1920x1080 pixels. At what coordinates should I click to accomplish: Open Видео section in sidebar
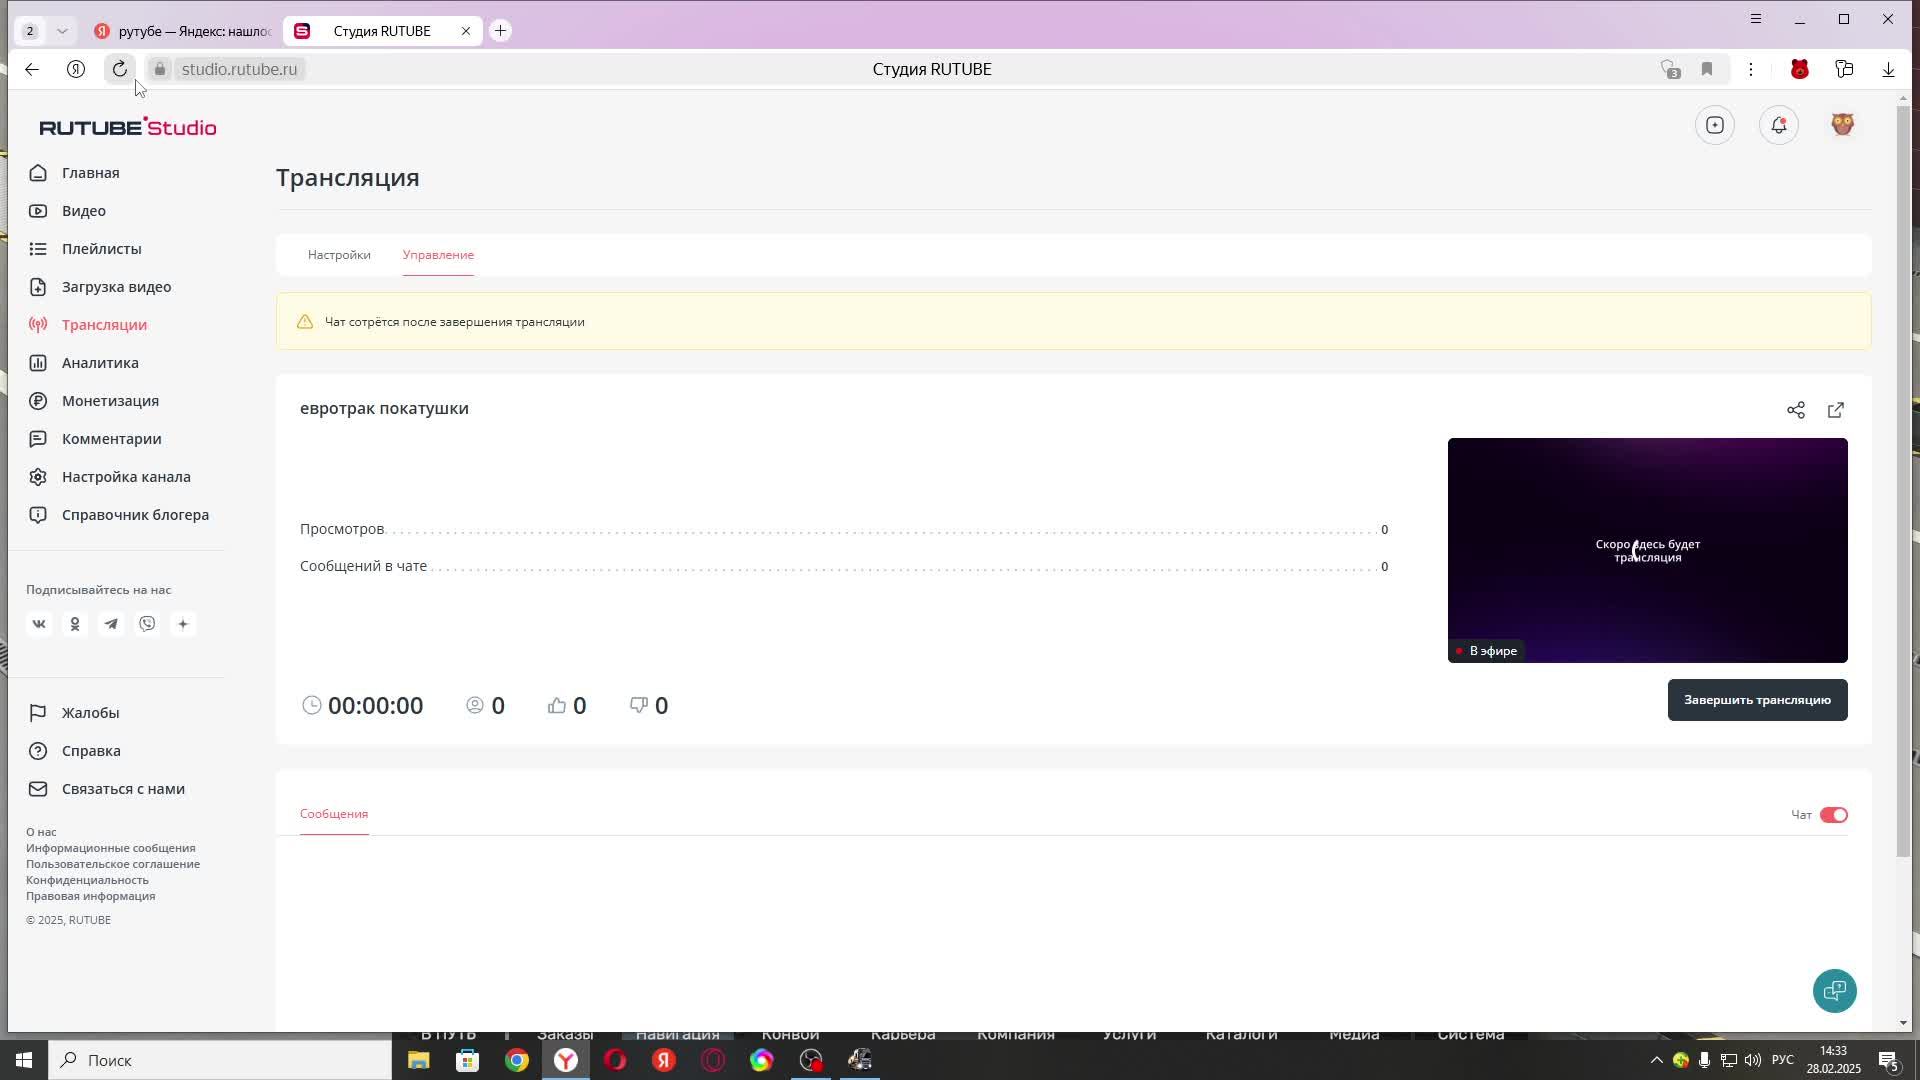click(84, 211)
